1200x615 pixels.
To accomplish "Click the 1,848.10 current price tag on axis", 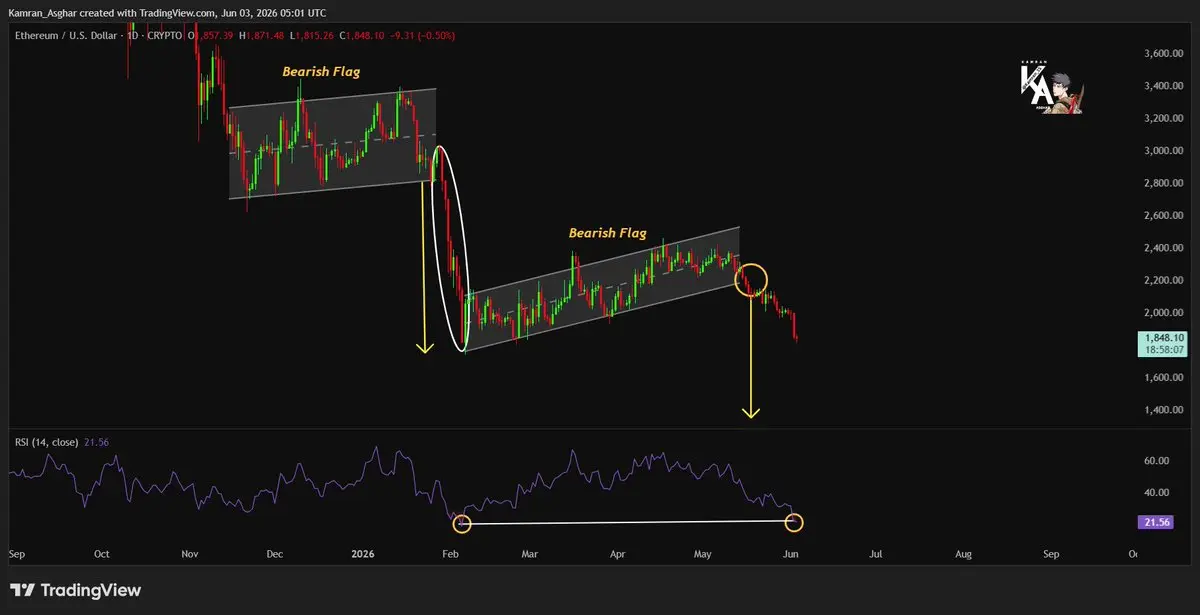I will (x=1165, y=338).
